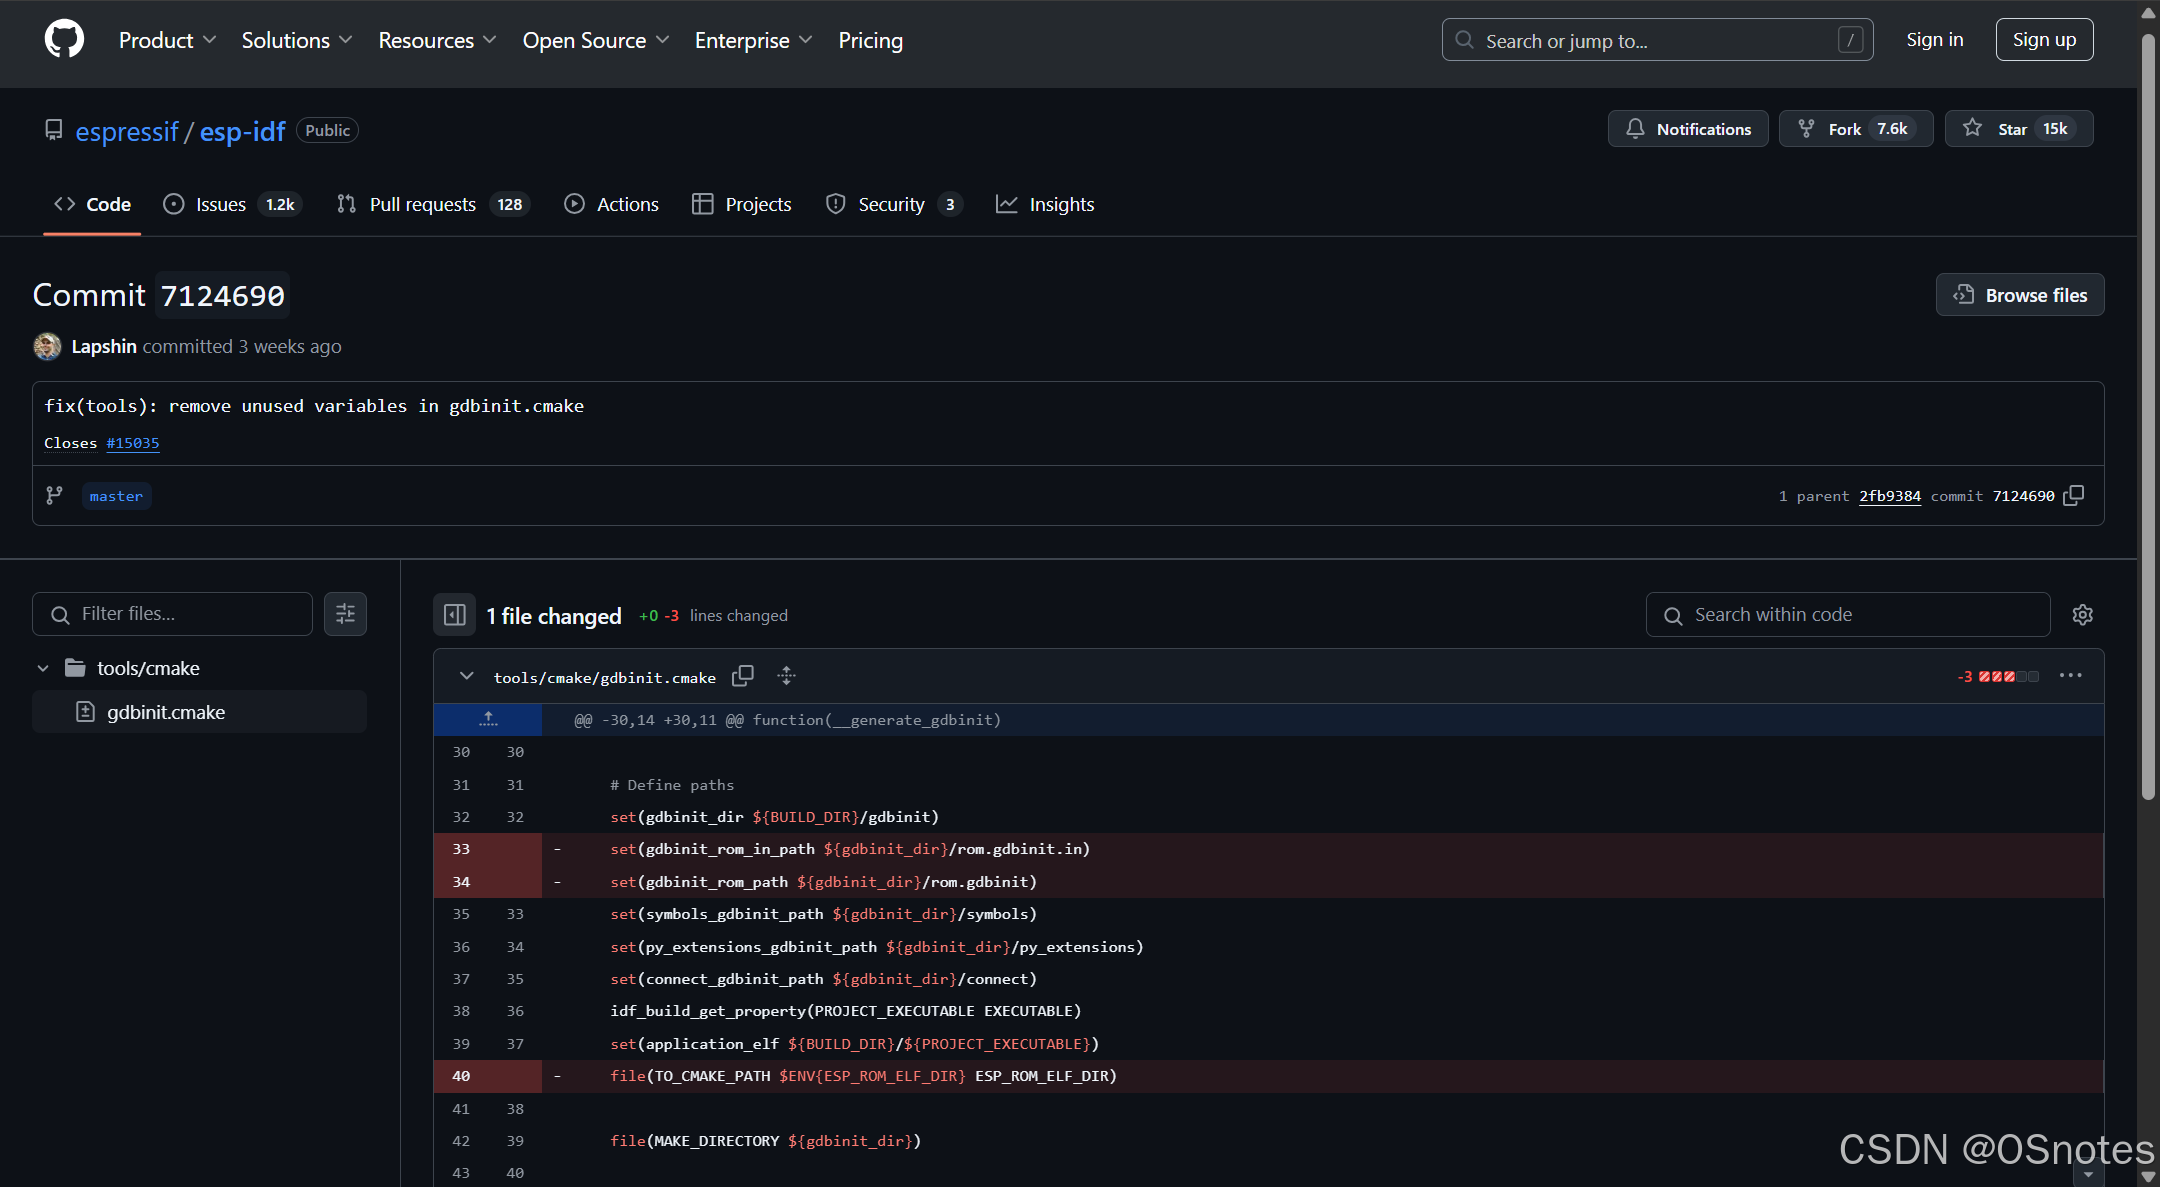The width and height of the screenshot is (2160, 1187).
Task: Focus the Search within code field
Action: [x=1848, y=615]
